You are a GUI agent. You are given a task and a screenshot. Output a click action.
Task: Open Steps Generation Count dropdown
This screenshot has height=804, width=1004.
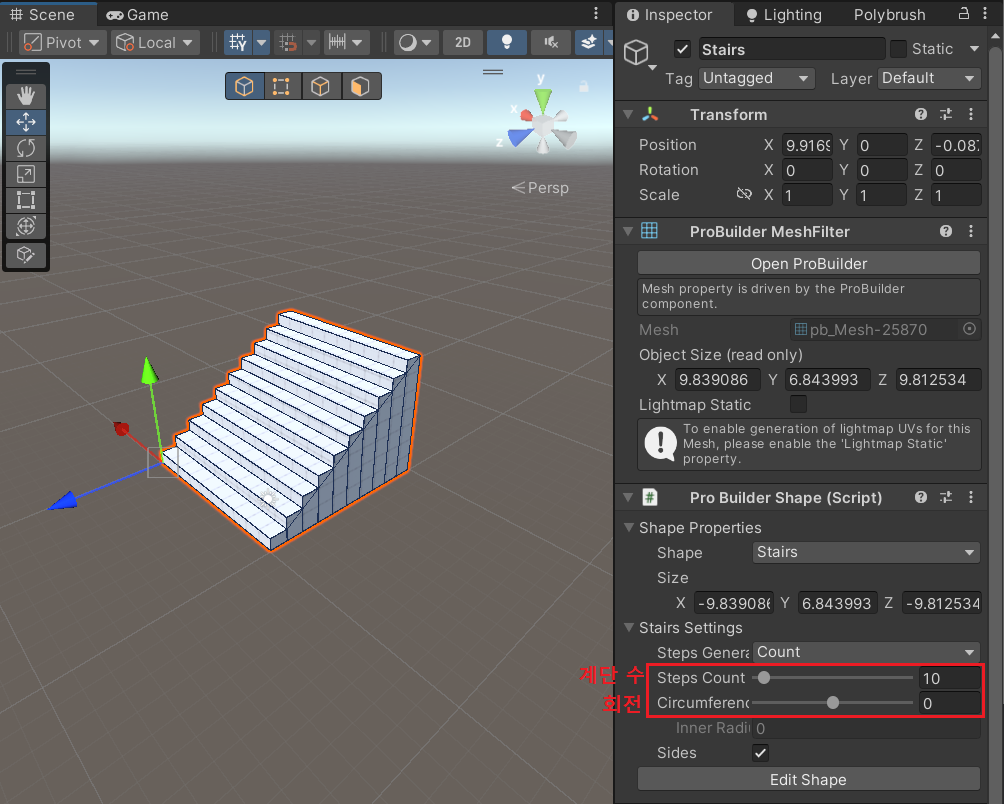point(866,652)
